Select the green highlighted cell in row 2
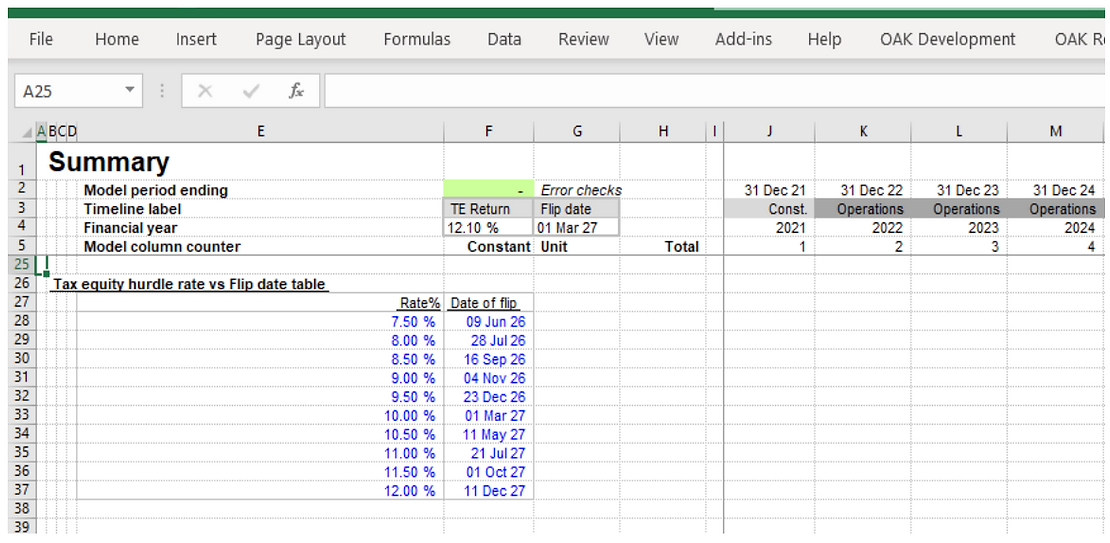Image resolution: width=1110 pixels, height=543 pixels. point(488,190)
